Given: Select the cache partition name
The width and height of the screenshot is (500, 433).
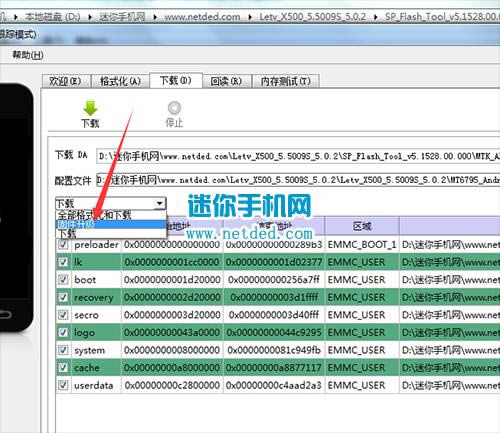Looking at the screenshot, I should click(x=87, y=368).
